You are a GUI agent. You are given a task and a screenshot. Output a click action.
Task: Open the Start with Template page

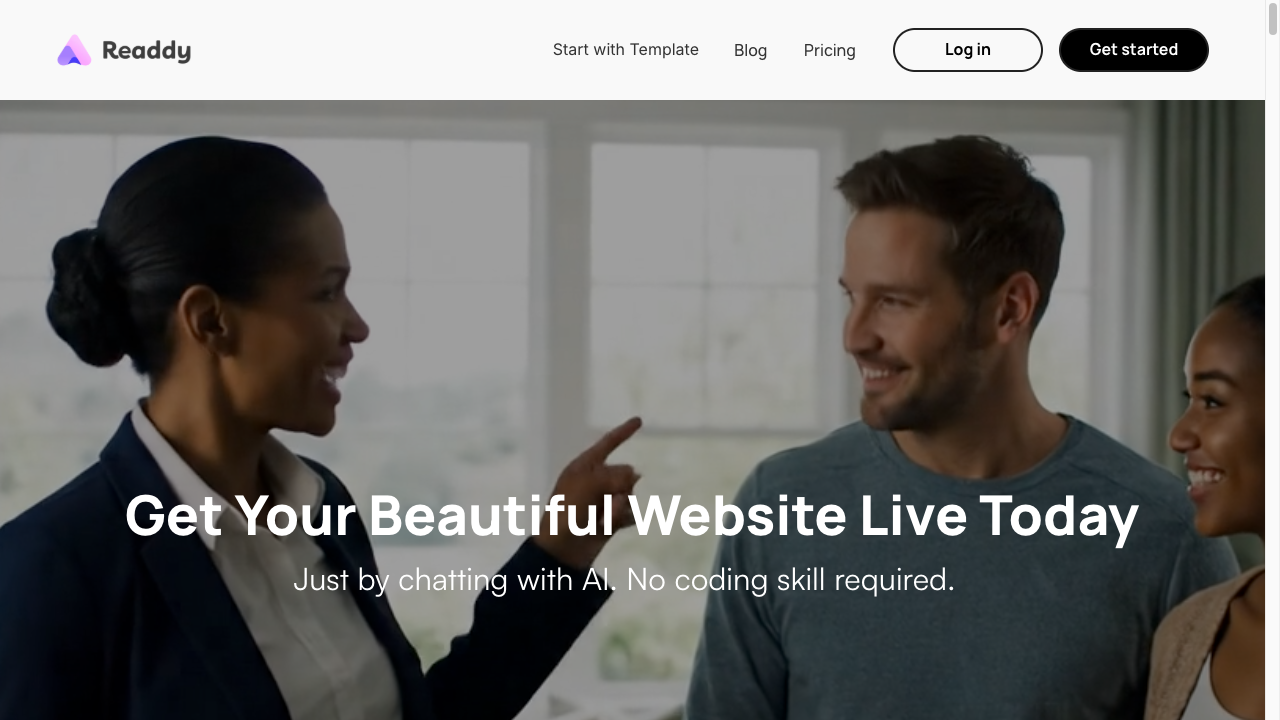626,49
